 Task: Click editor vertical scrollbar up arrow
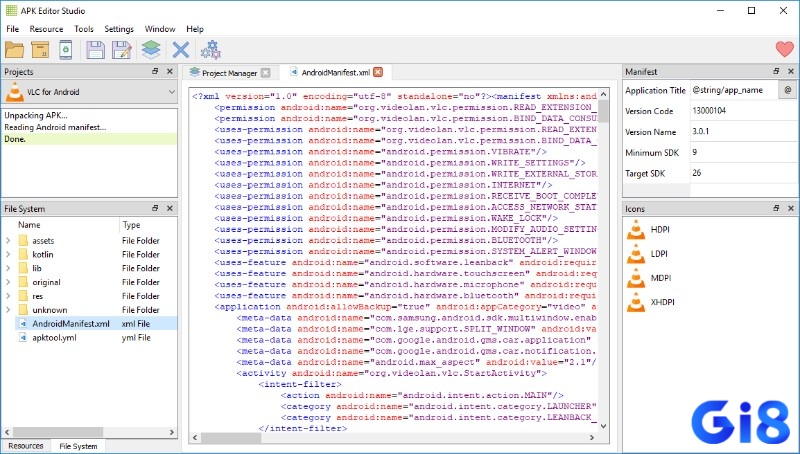[604, 94]
